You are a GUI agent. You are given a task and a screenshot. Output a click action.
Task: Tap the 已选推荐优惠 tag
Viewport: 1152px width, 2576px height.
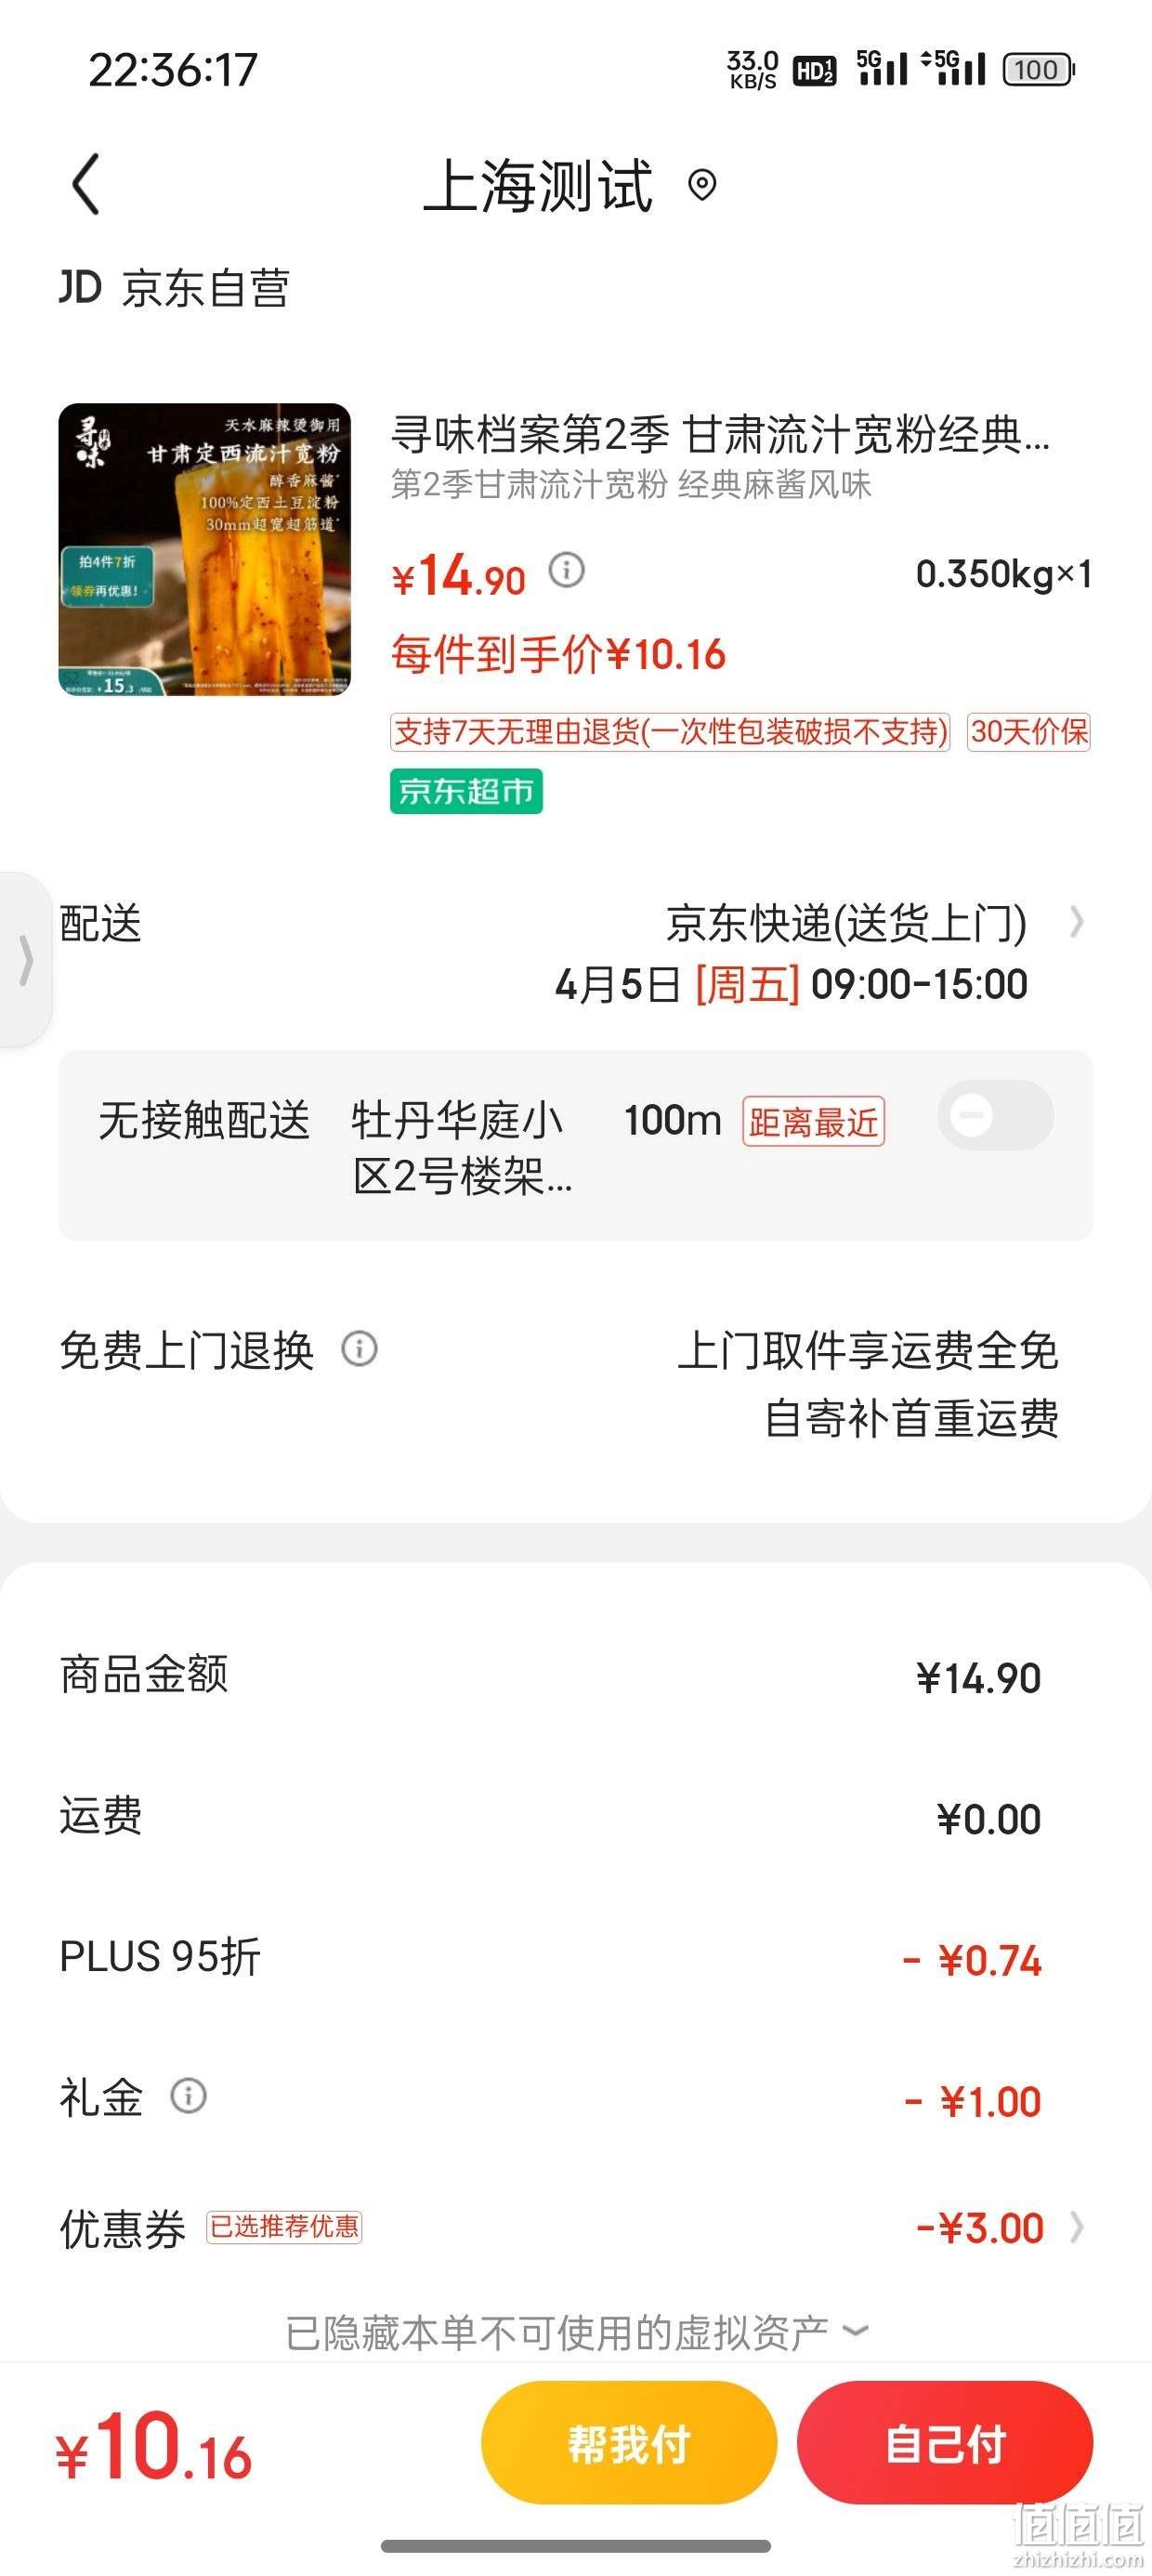coord(284,2227)
